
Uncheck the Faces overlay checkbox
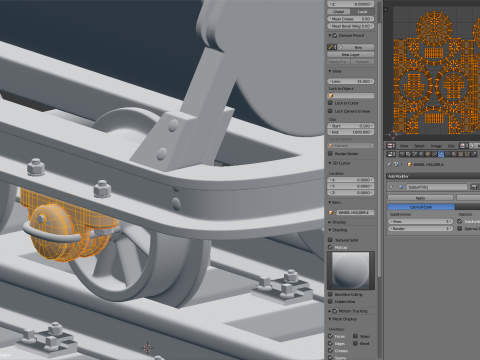pyautogui.click(x=330, y=336)
